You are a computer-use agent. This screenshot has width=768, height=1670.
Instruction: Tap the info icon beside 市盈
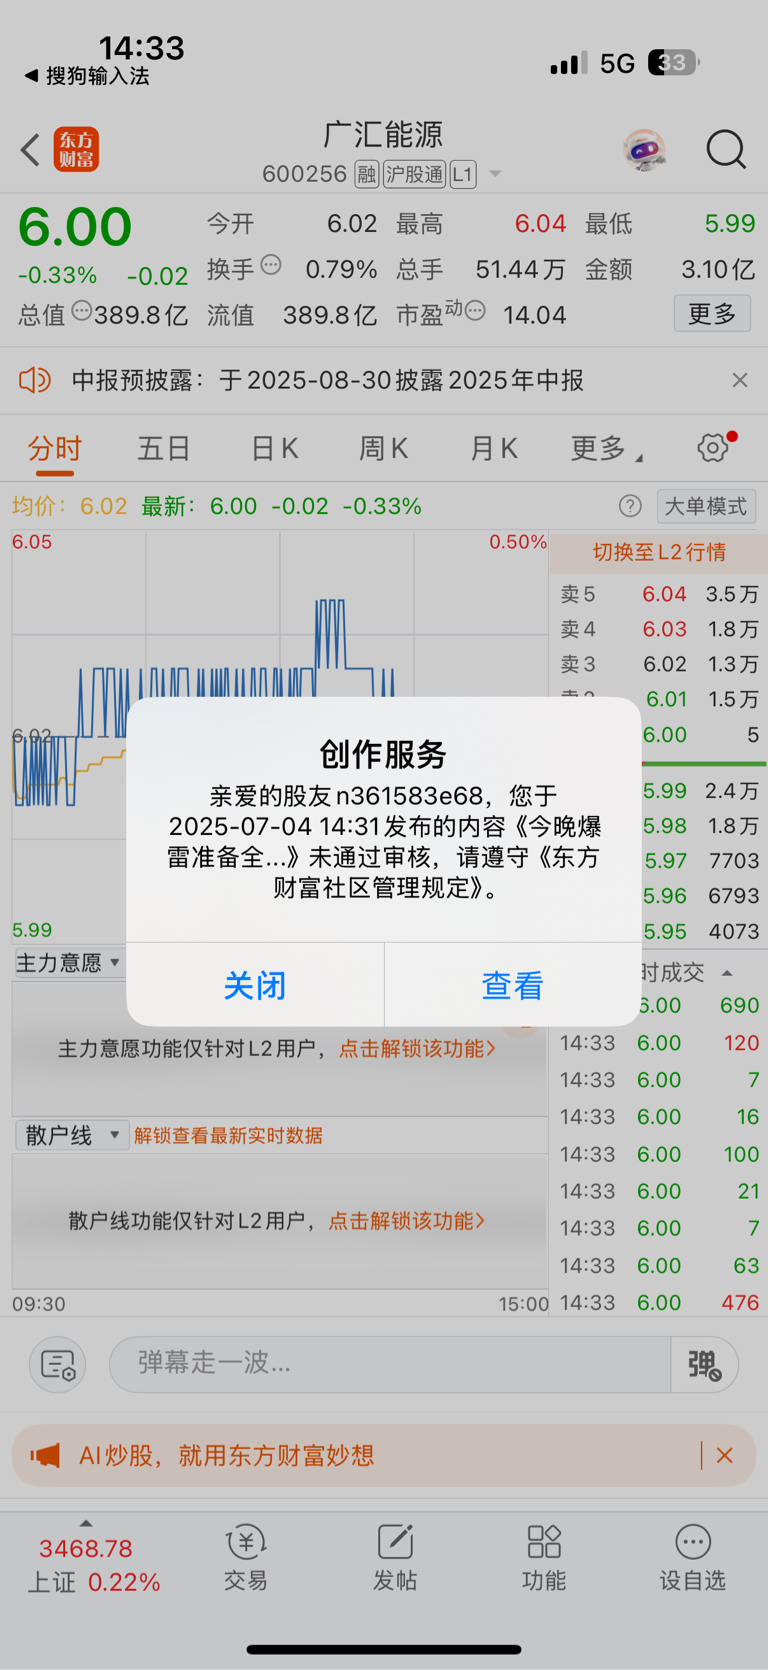point(475,310)
